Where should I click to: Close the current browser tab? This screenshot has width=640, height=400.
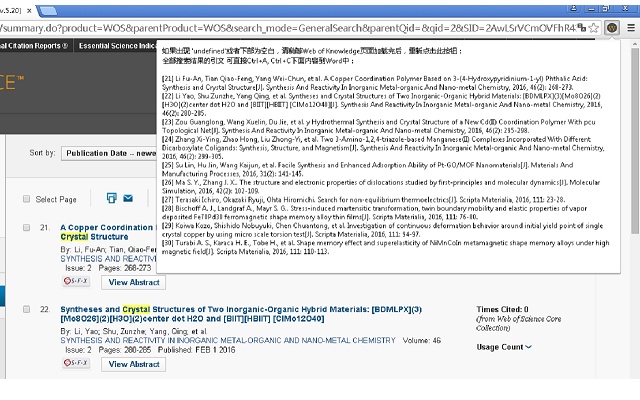click(x=29, y=11)
